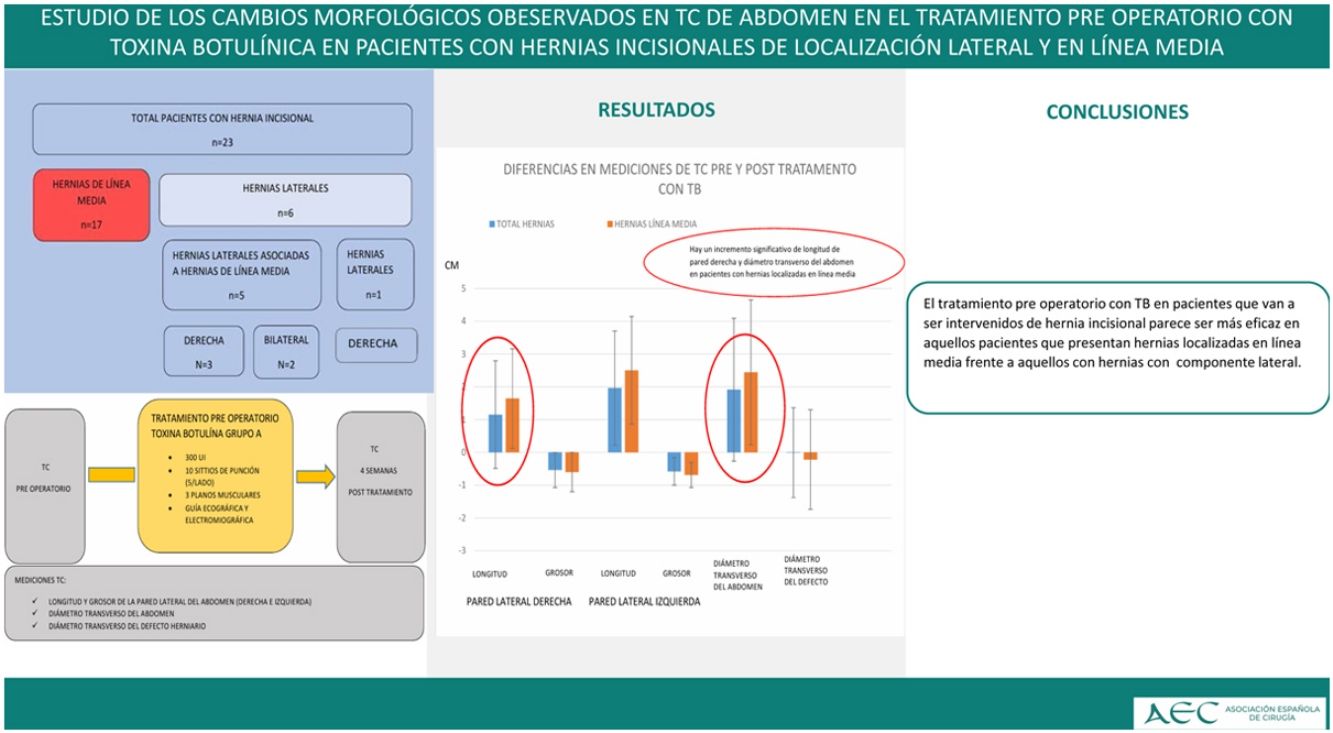Select the Derecha N=3 box

click(204, 351)
